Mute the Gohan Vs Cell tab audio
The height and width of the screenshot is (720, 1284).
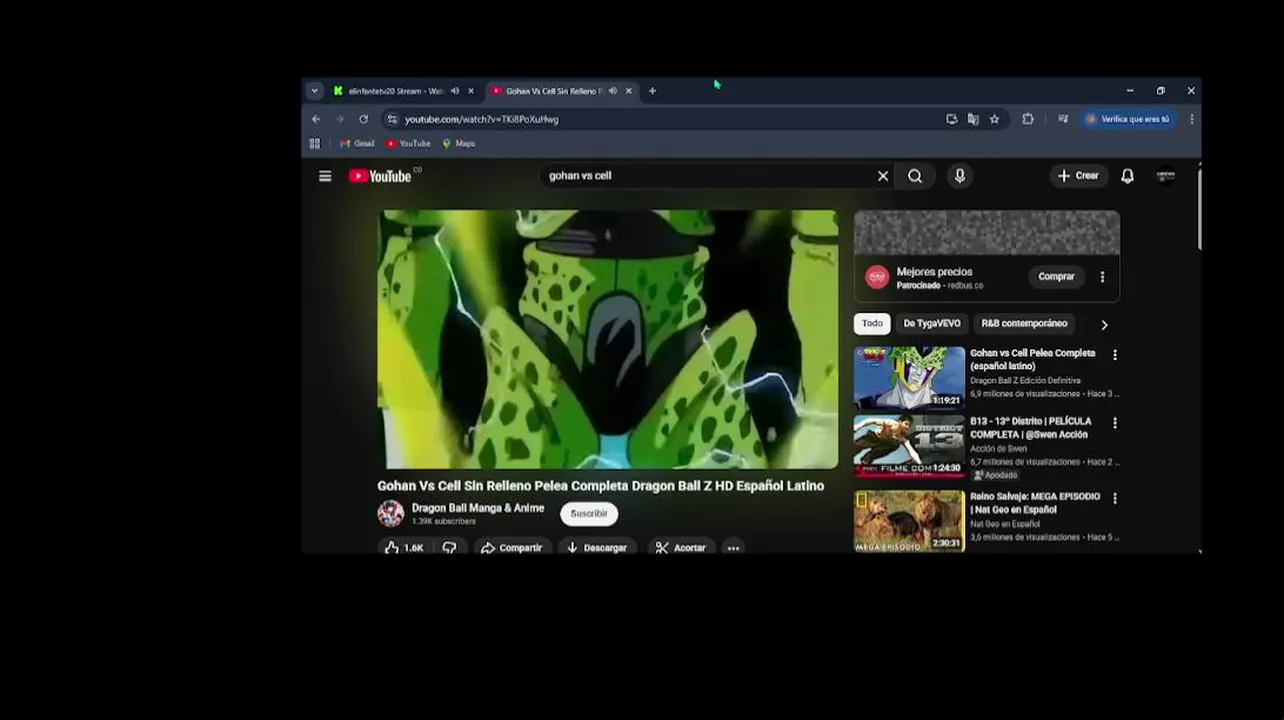(613, 91)
